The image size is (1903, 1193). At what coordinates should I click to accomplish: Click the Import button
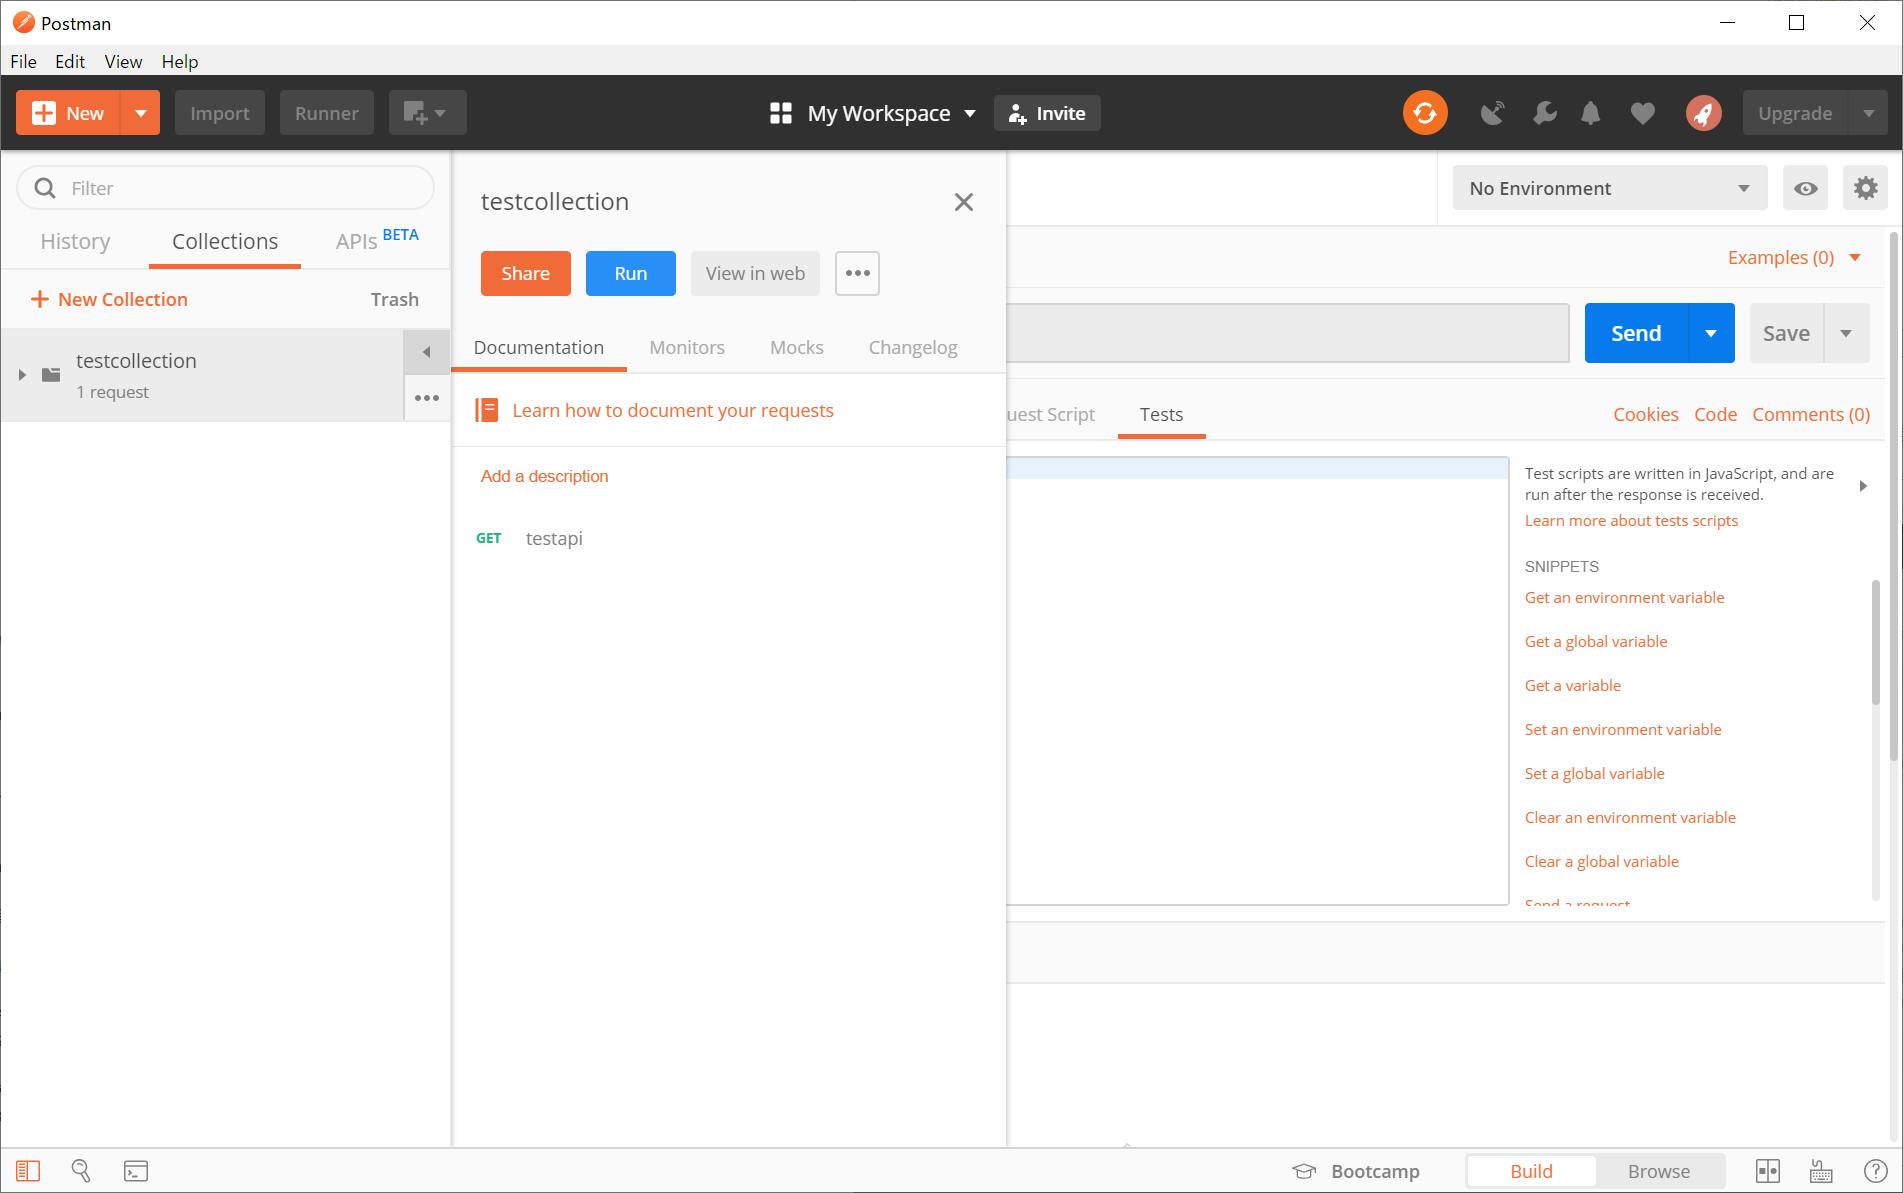(220, 113)
